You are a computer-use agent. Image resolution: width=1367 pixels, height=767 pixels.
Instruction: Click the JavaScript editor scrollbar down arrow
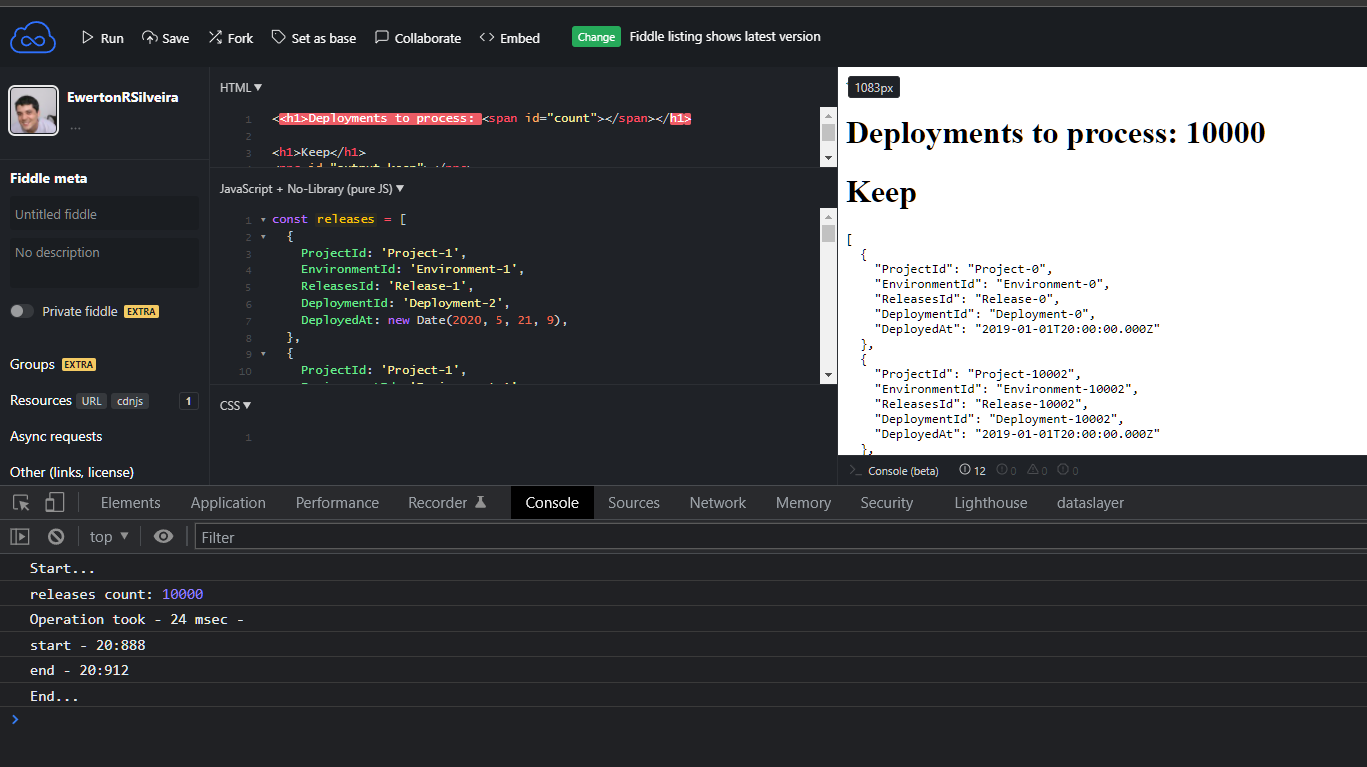click(x=828, y=375)
